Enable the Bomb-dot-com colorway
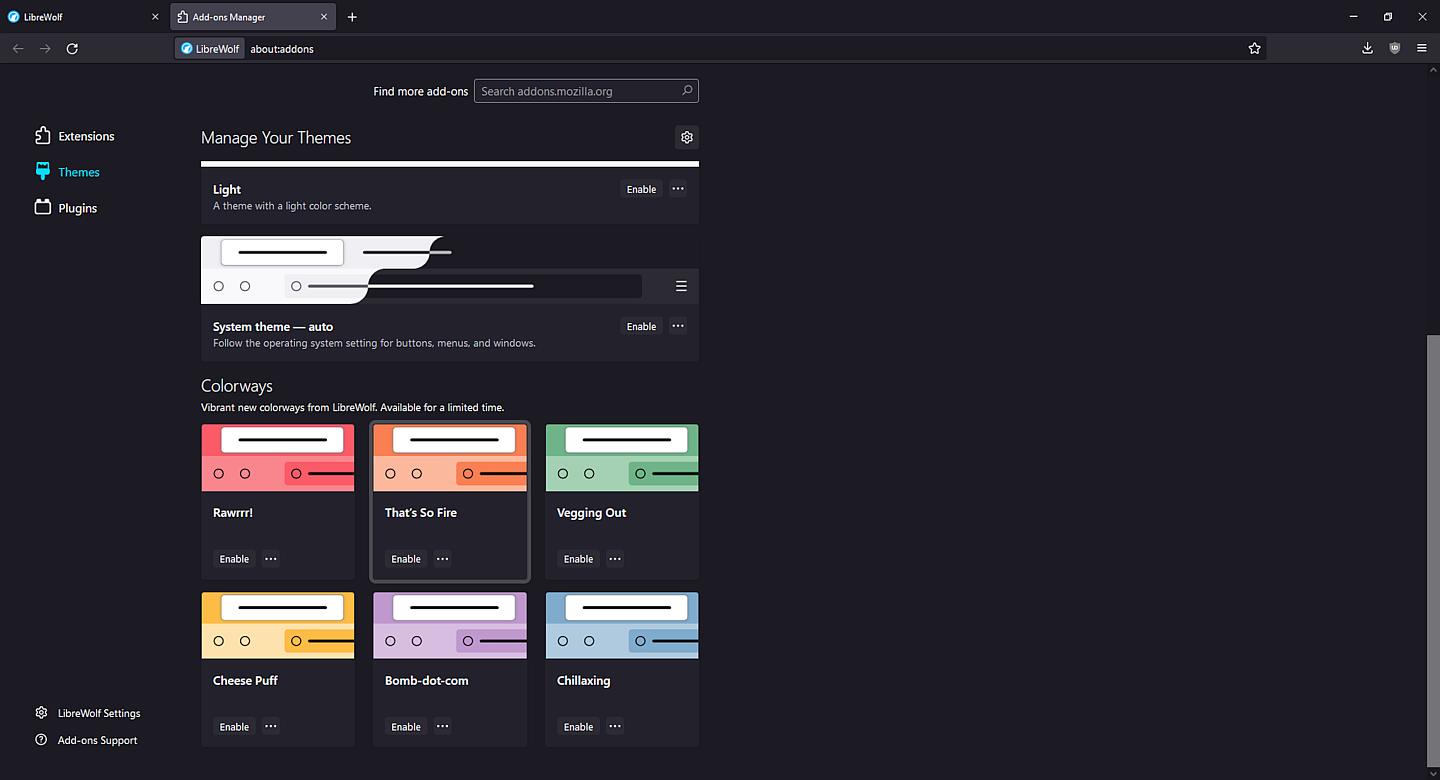The width and height of the screenshot is (1440, 780). [406, 727]
